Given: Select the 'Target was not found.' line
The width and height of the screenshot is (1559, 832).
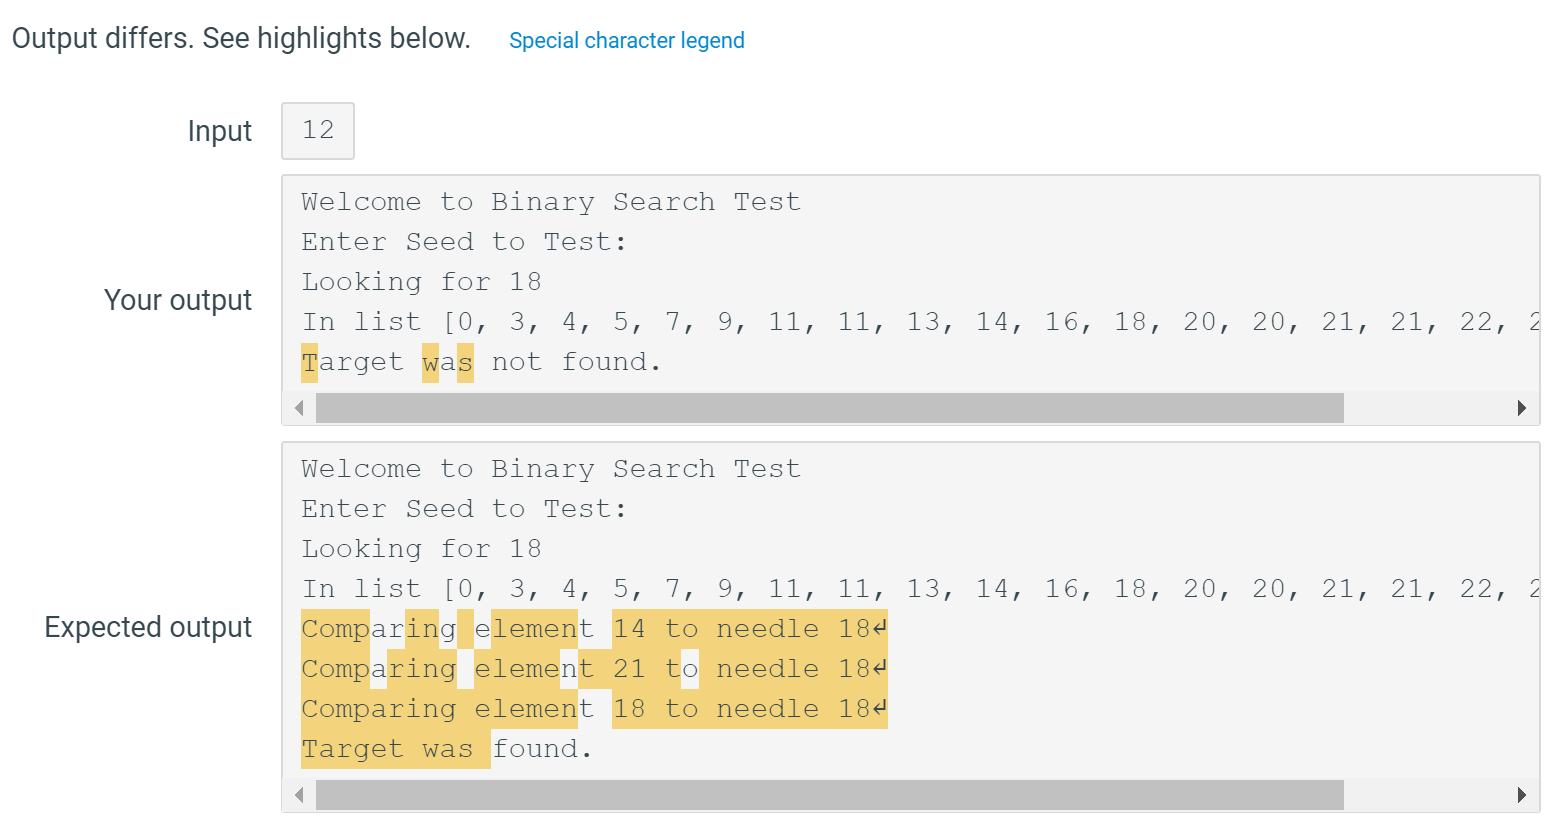Looking at the screenshot, I should pyautogui.click(x=480, y=361).
